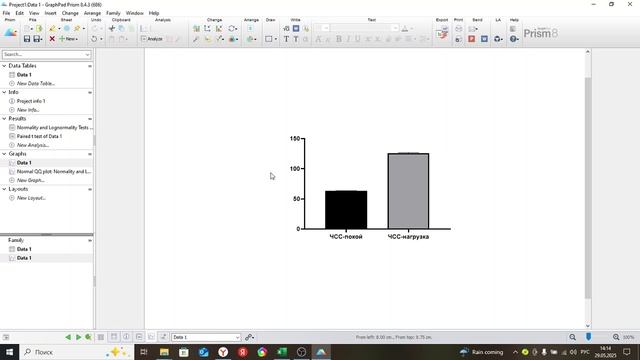This screenshot has width=640, height=360.
Task: Click the LA cloud icon
Action: click(498, 39)
